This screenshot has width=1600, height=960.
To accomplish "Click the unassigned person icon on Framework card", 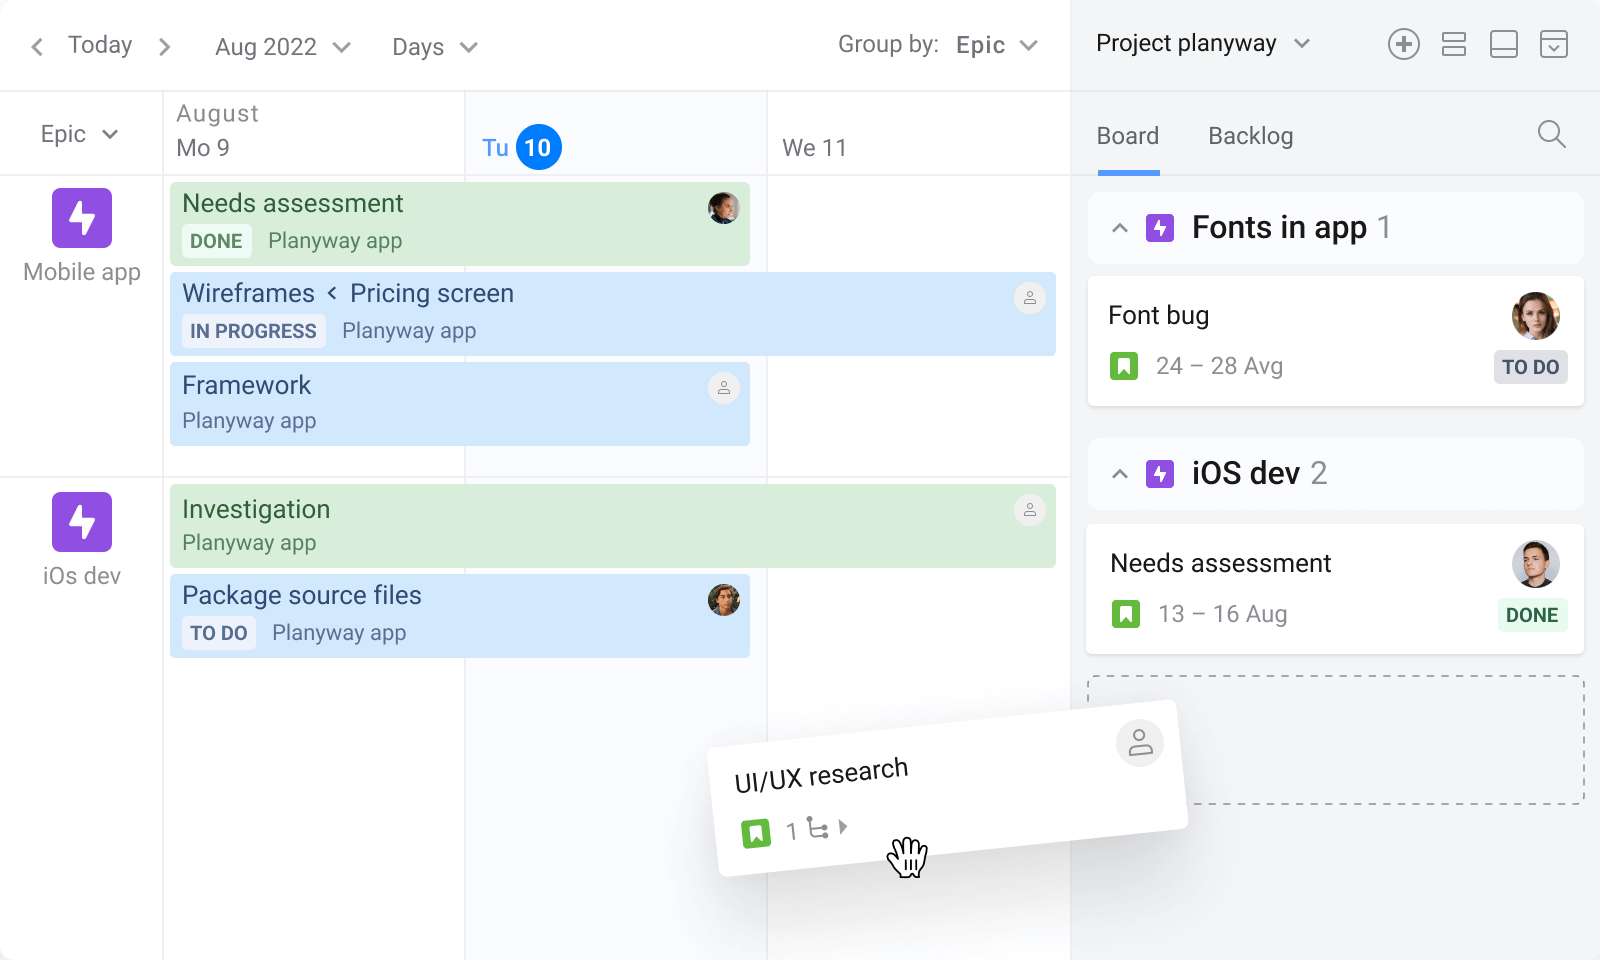I will [x=725, y=388].
